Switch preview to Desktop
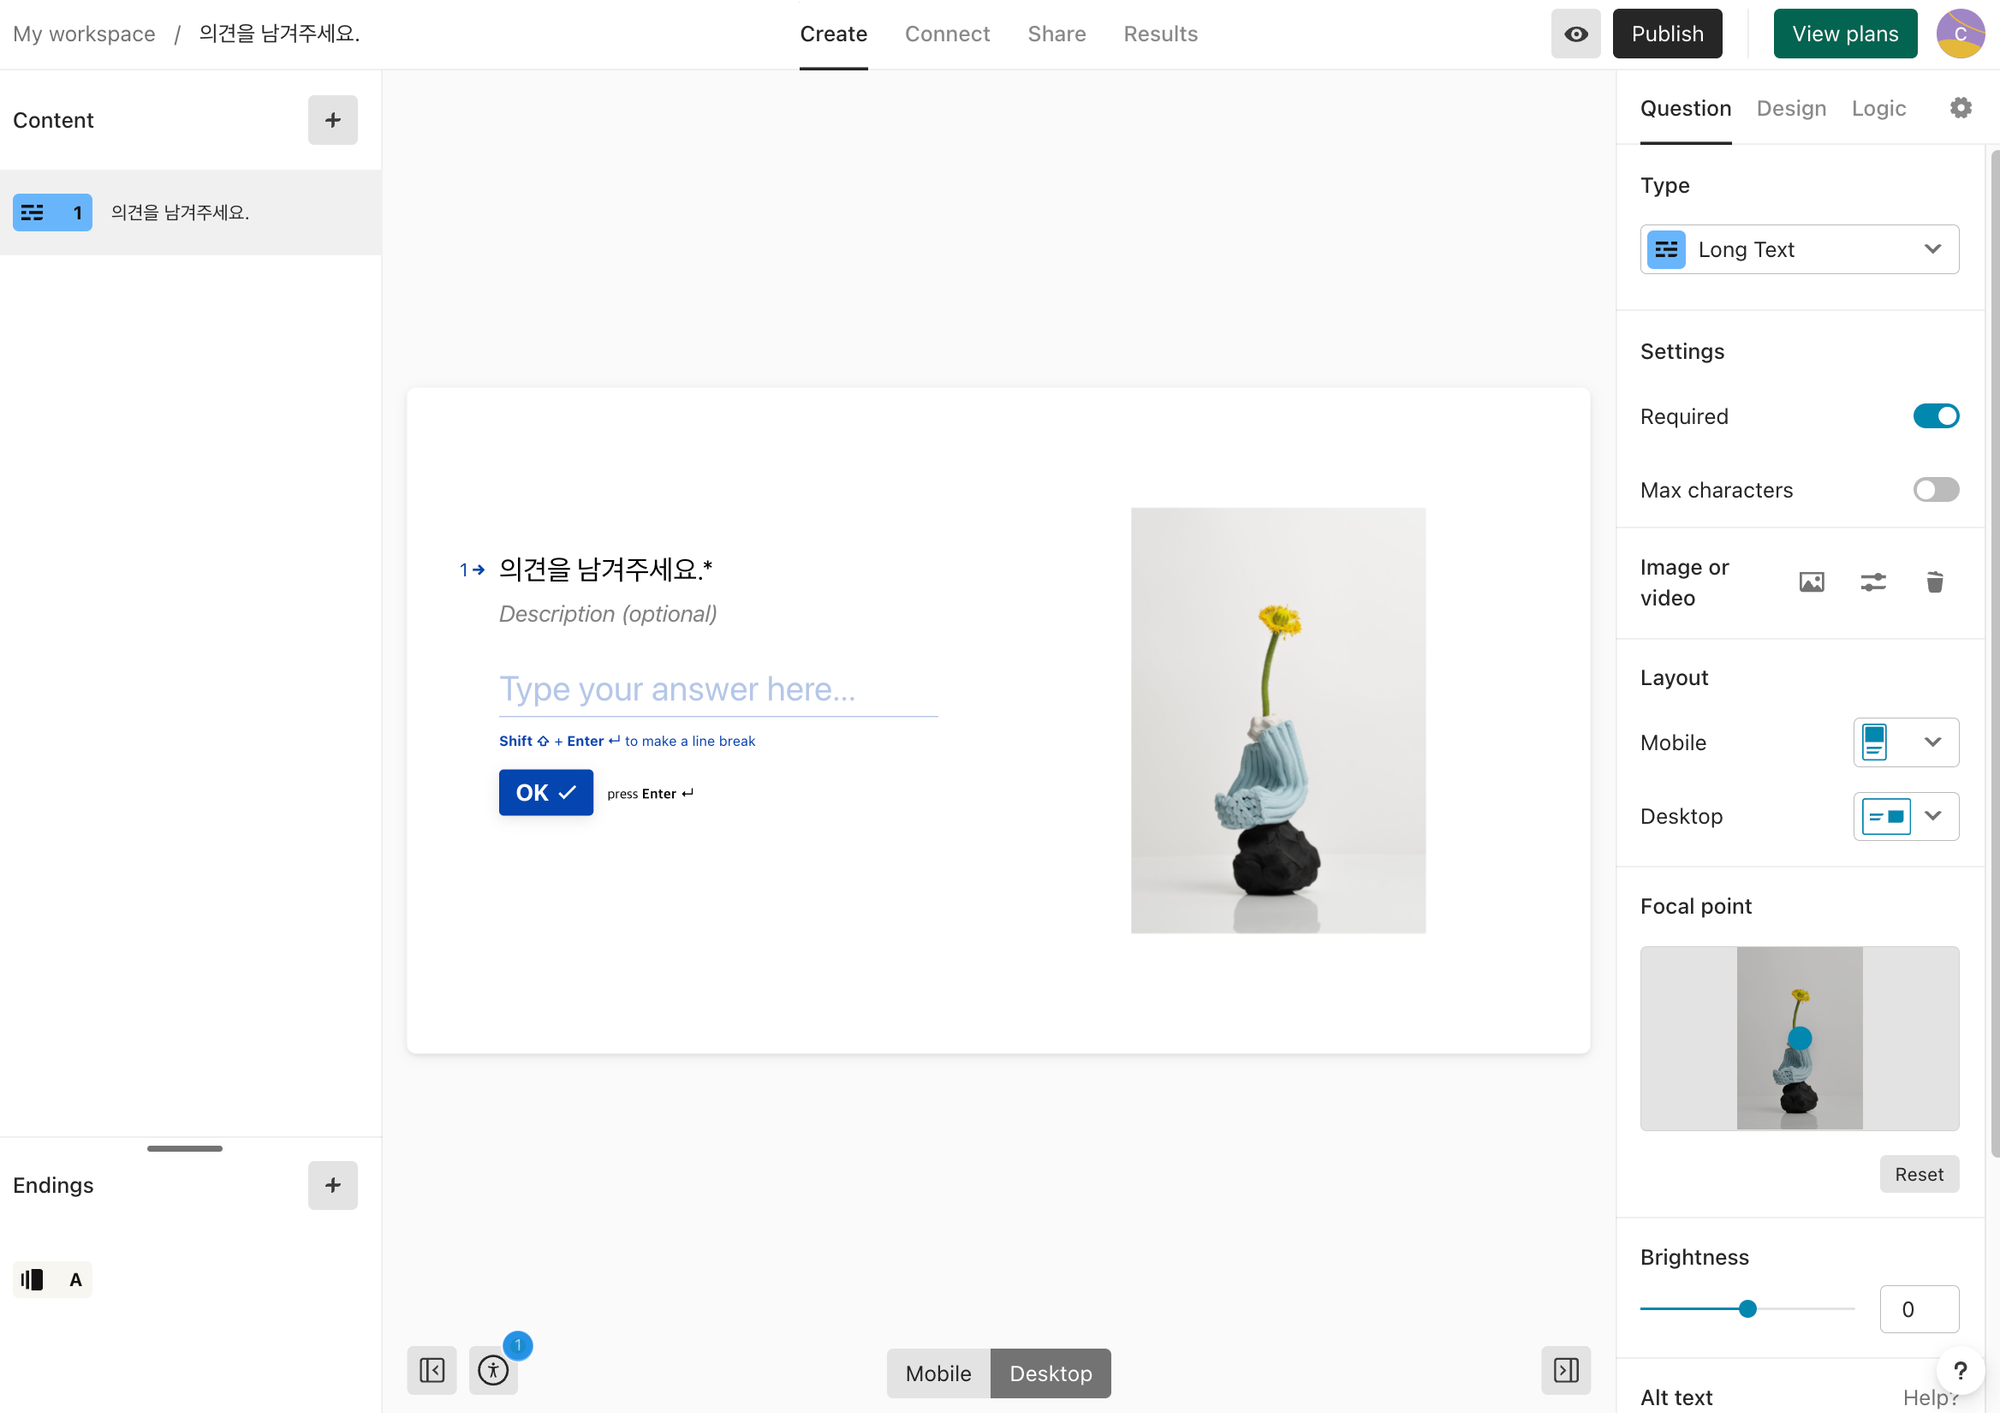This screenshot has width=2000, height=1413. tap(1050, 1373)
